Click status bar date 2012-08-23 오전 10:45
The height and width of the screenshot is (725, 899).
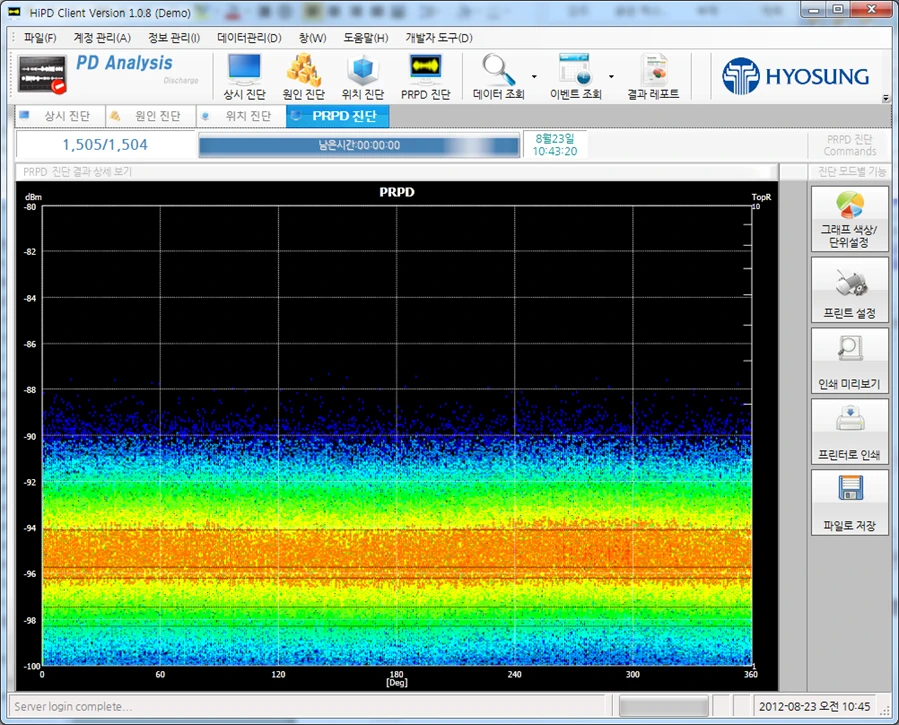tap(815, 707)
